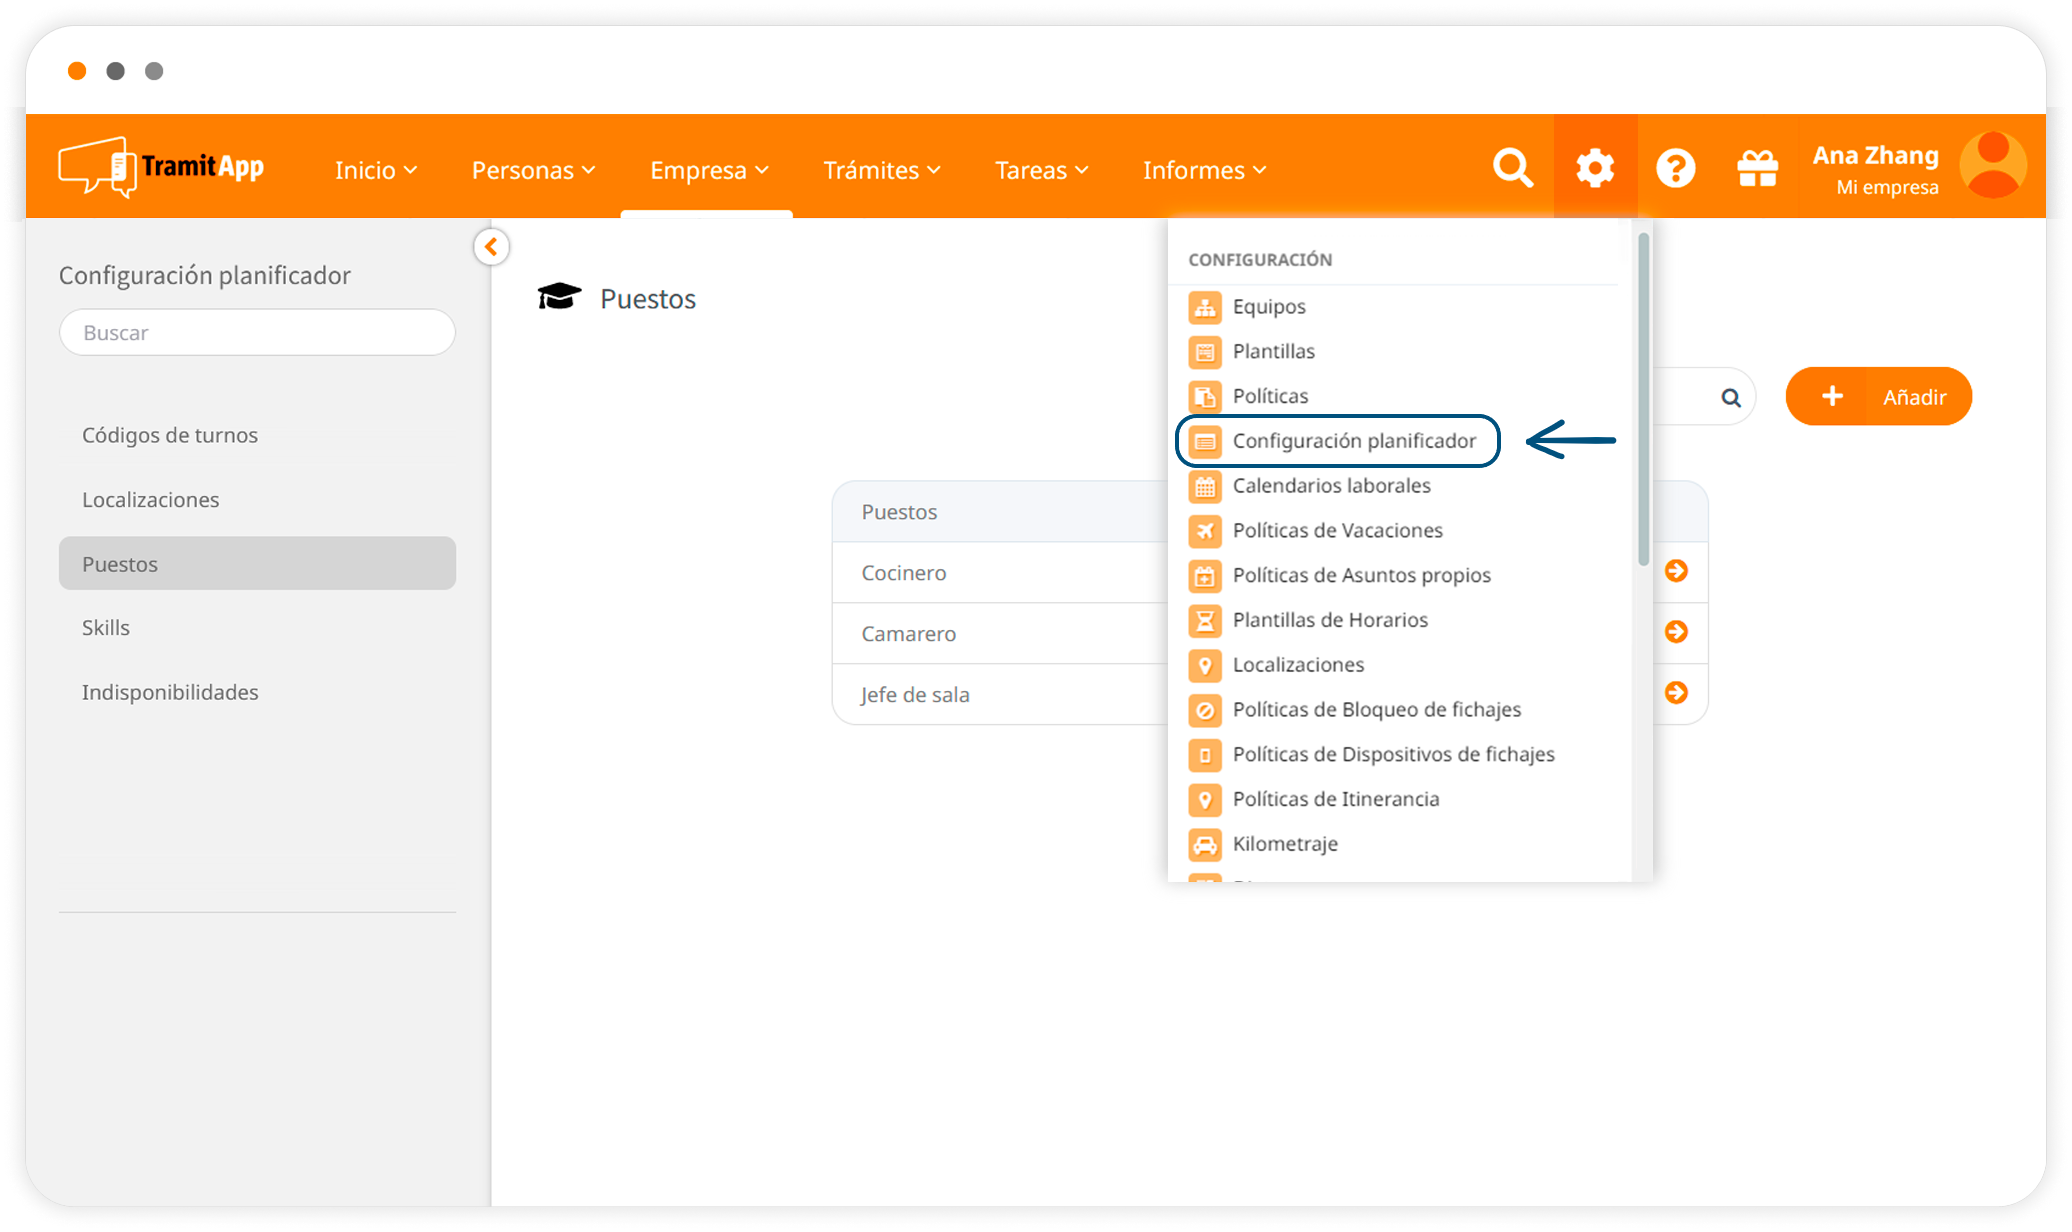Click the top navigation search magnifier
This screenshot has width=2072, height=1232.
1512,168
